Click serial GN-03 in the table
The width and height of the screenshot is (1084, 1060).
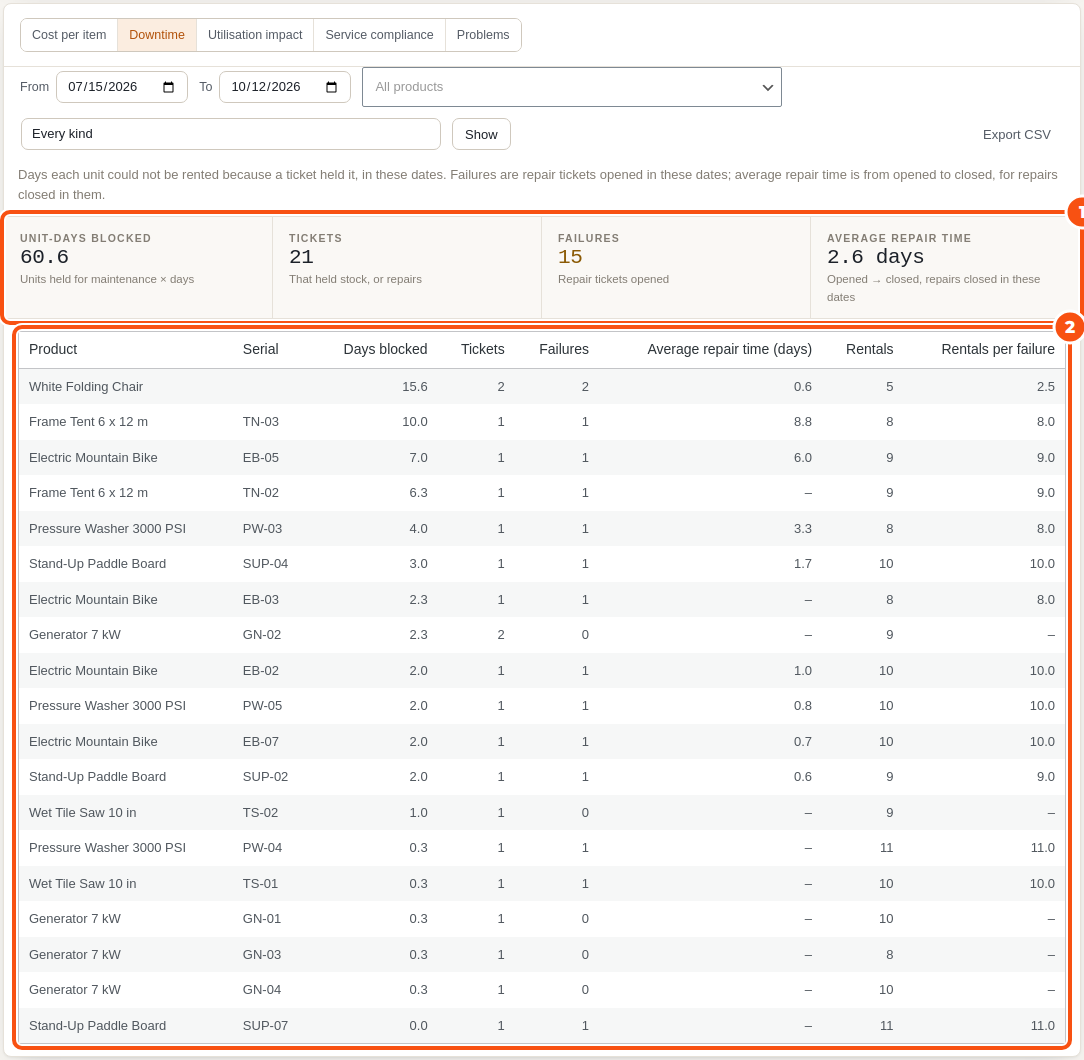pos(262,955)
